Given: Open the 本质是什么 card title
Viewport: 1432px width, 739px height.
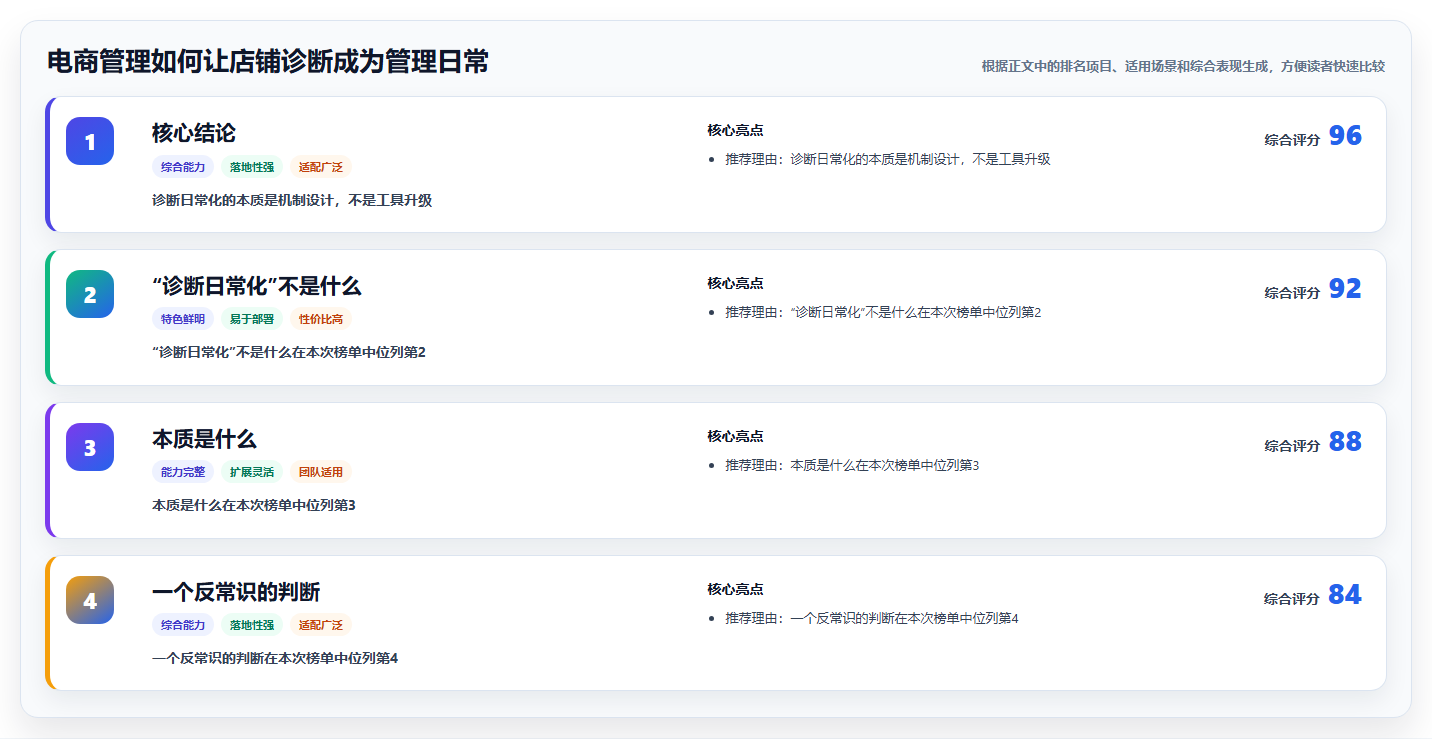Looking at the screenshot, I should 204,439.
